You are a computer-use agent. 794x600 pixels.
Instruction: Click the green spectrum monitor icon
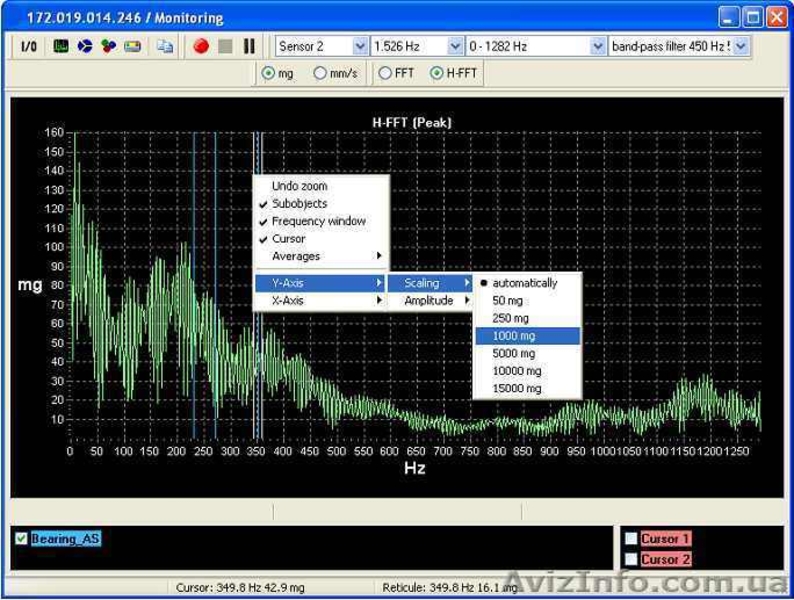(x=61, y=47)
